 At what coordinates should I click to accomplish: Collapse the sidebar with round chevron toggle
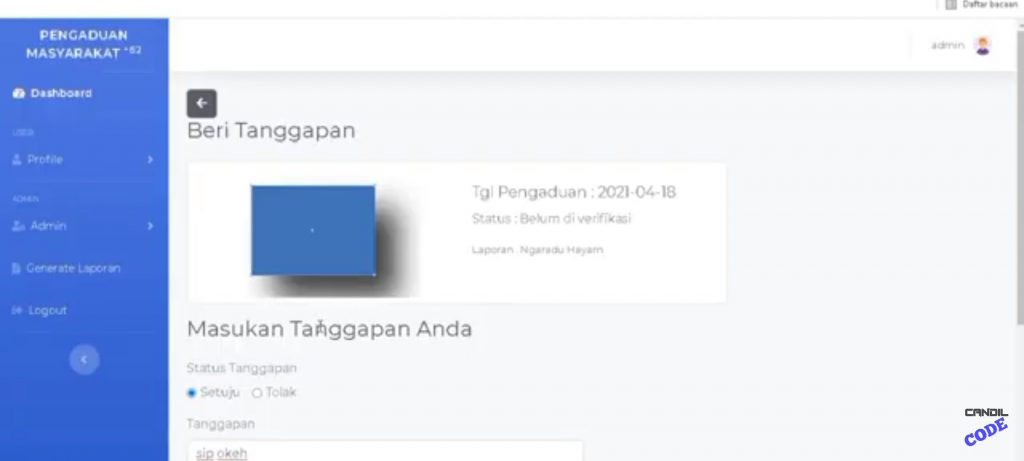tap(84, 359)
